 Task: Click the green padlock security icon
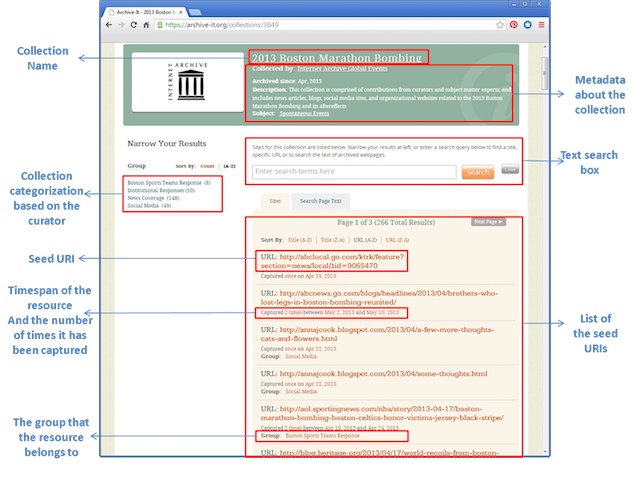coord(160,25)
